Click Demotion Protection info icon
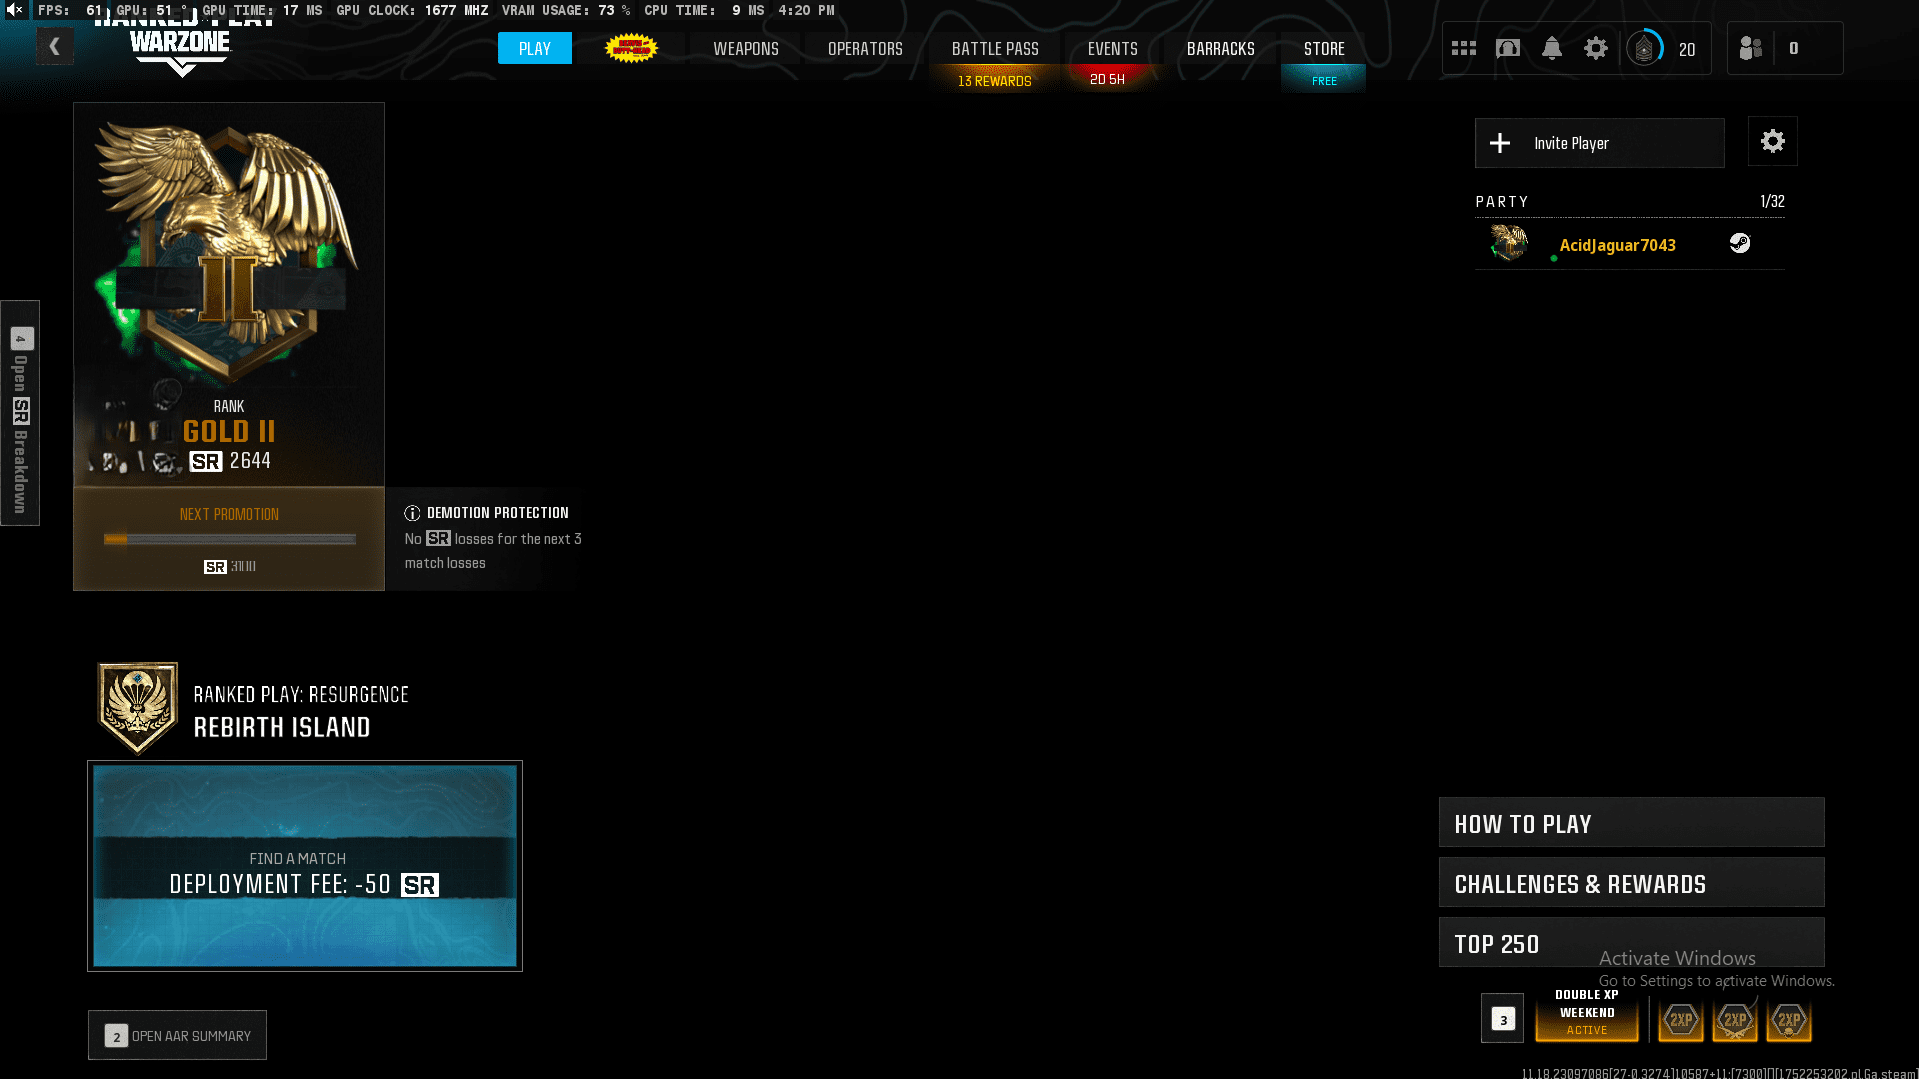 pyautogui.click(x=412, y=513)
